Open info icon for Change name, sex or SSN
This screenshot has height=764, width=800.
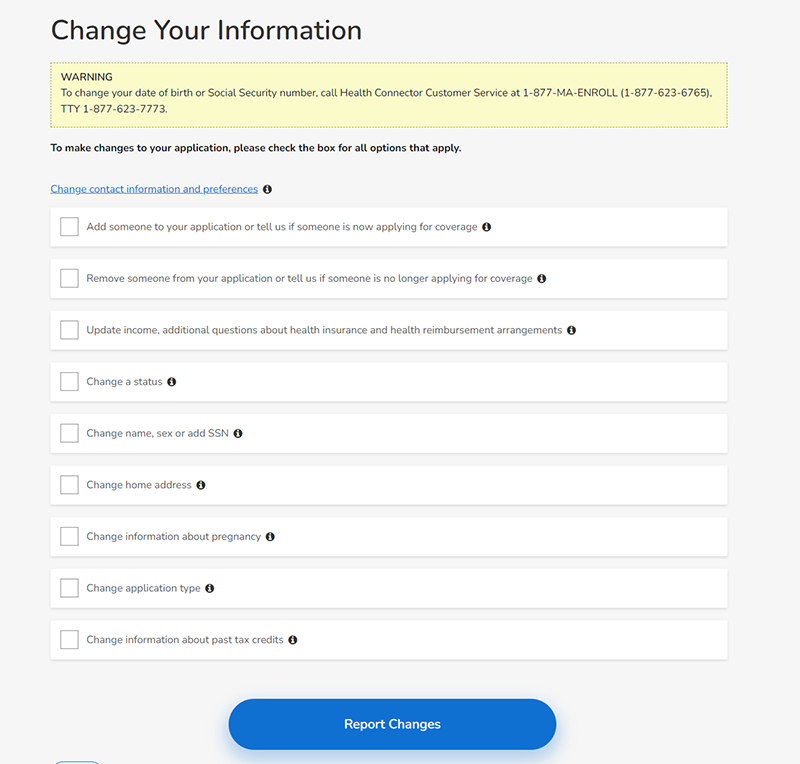click(x=238, y=433)
